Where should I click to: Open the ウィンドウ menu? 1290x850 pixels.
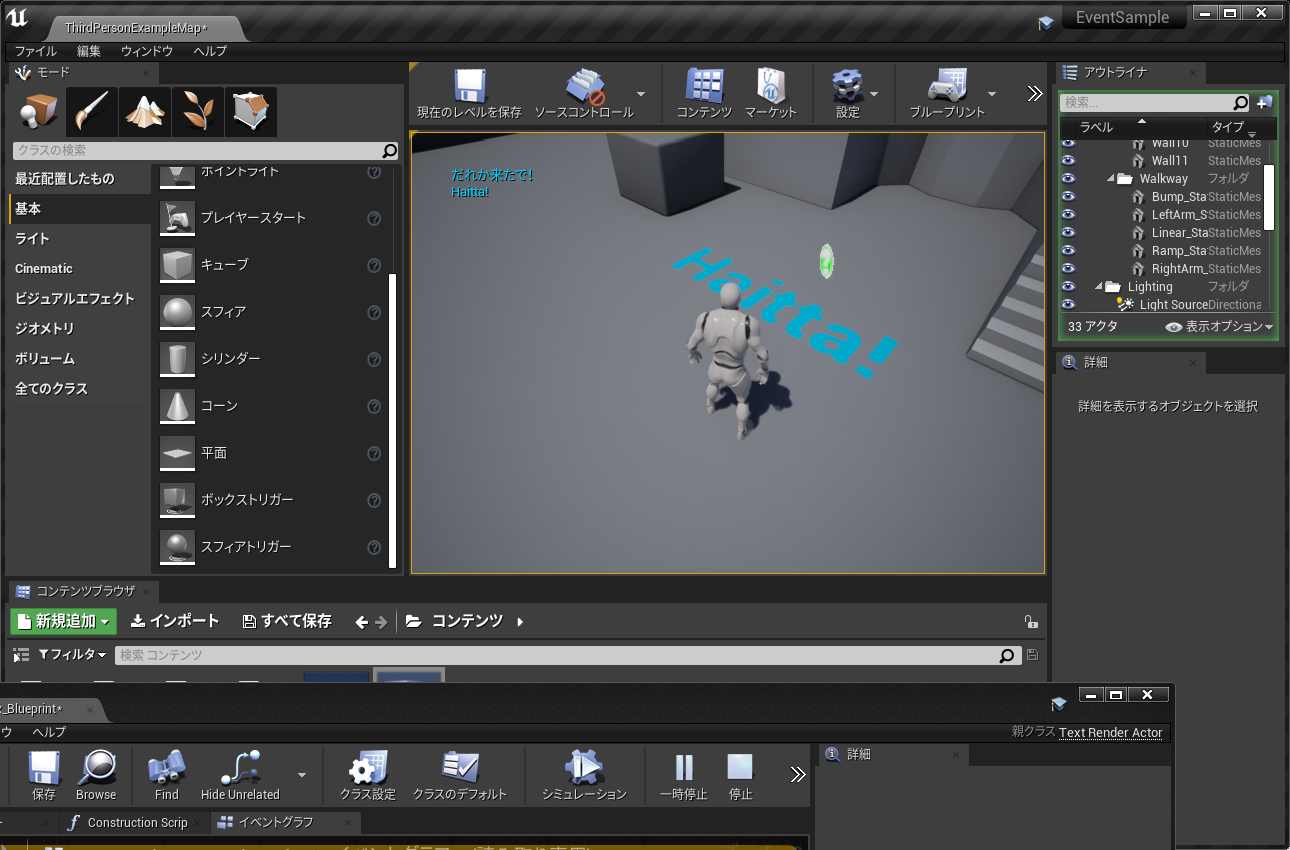click(x=147, y=51)
